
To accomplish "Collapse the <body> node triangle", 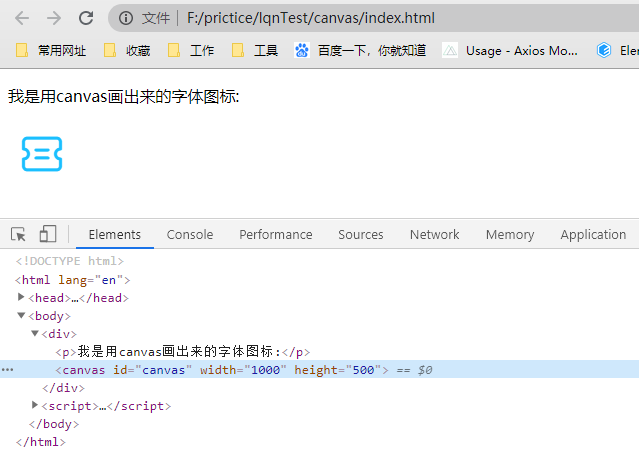I will (21, 315).
